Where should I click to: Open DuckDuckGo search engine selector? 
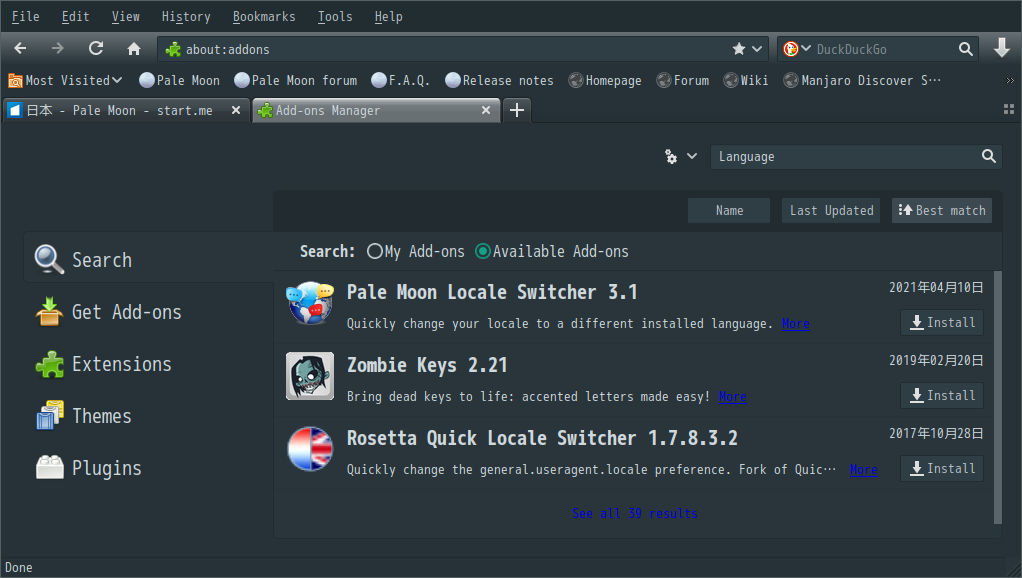point(797,49)
